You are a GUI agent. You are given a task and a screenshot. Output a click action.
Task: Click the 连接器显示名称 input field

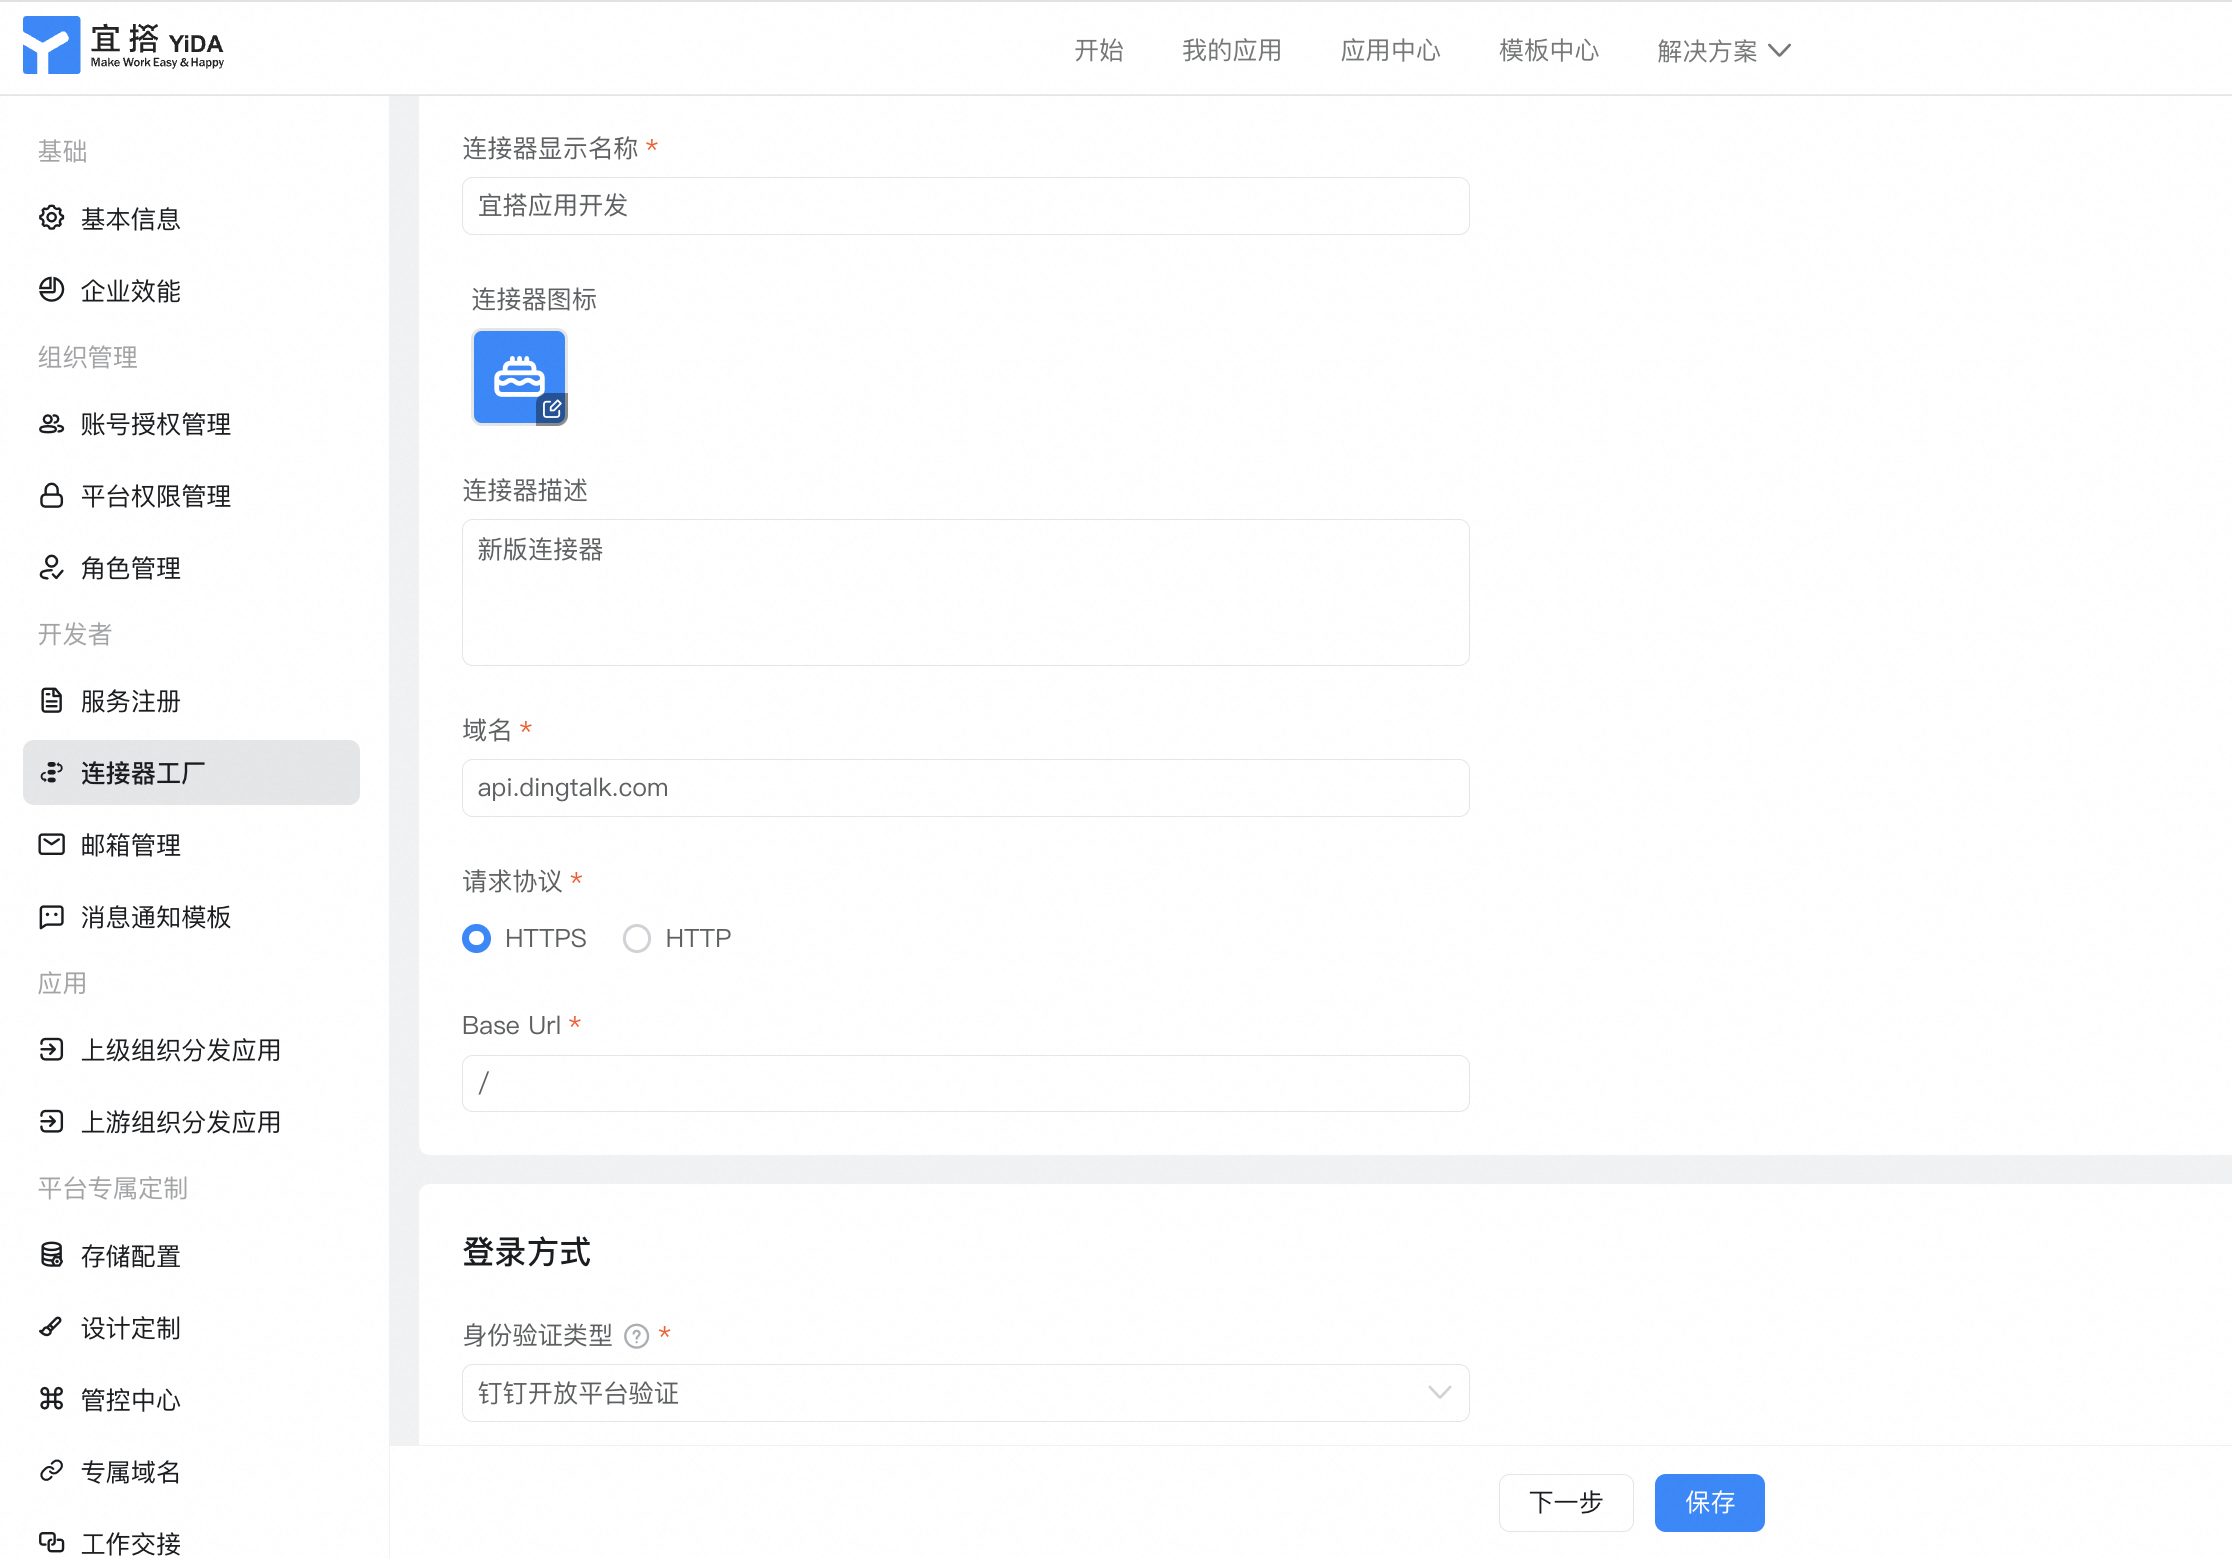965,206
